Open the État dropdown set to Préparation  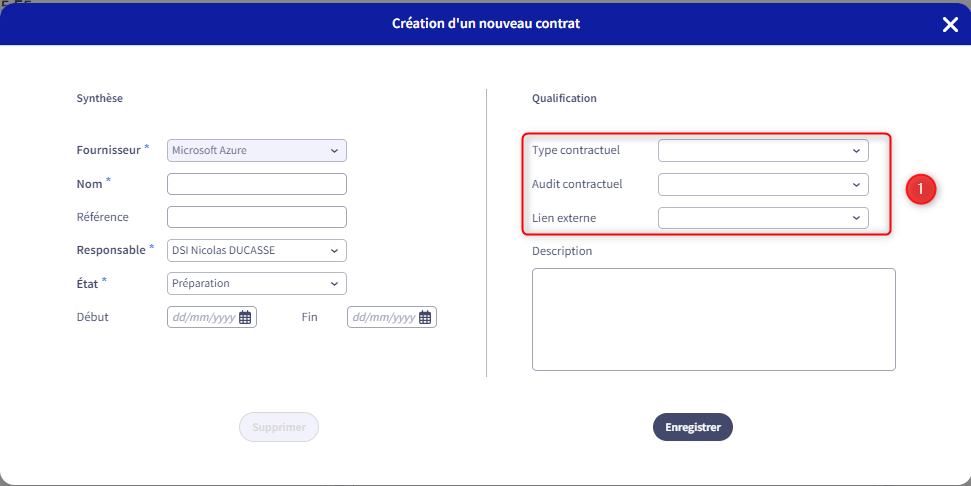coord(256,284)
